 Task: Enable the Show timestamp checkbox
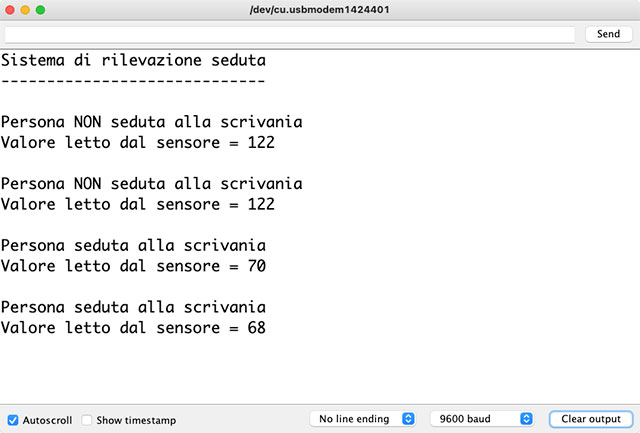(87, 420)
